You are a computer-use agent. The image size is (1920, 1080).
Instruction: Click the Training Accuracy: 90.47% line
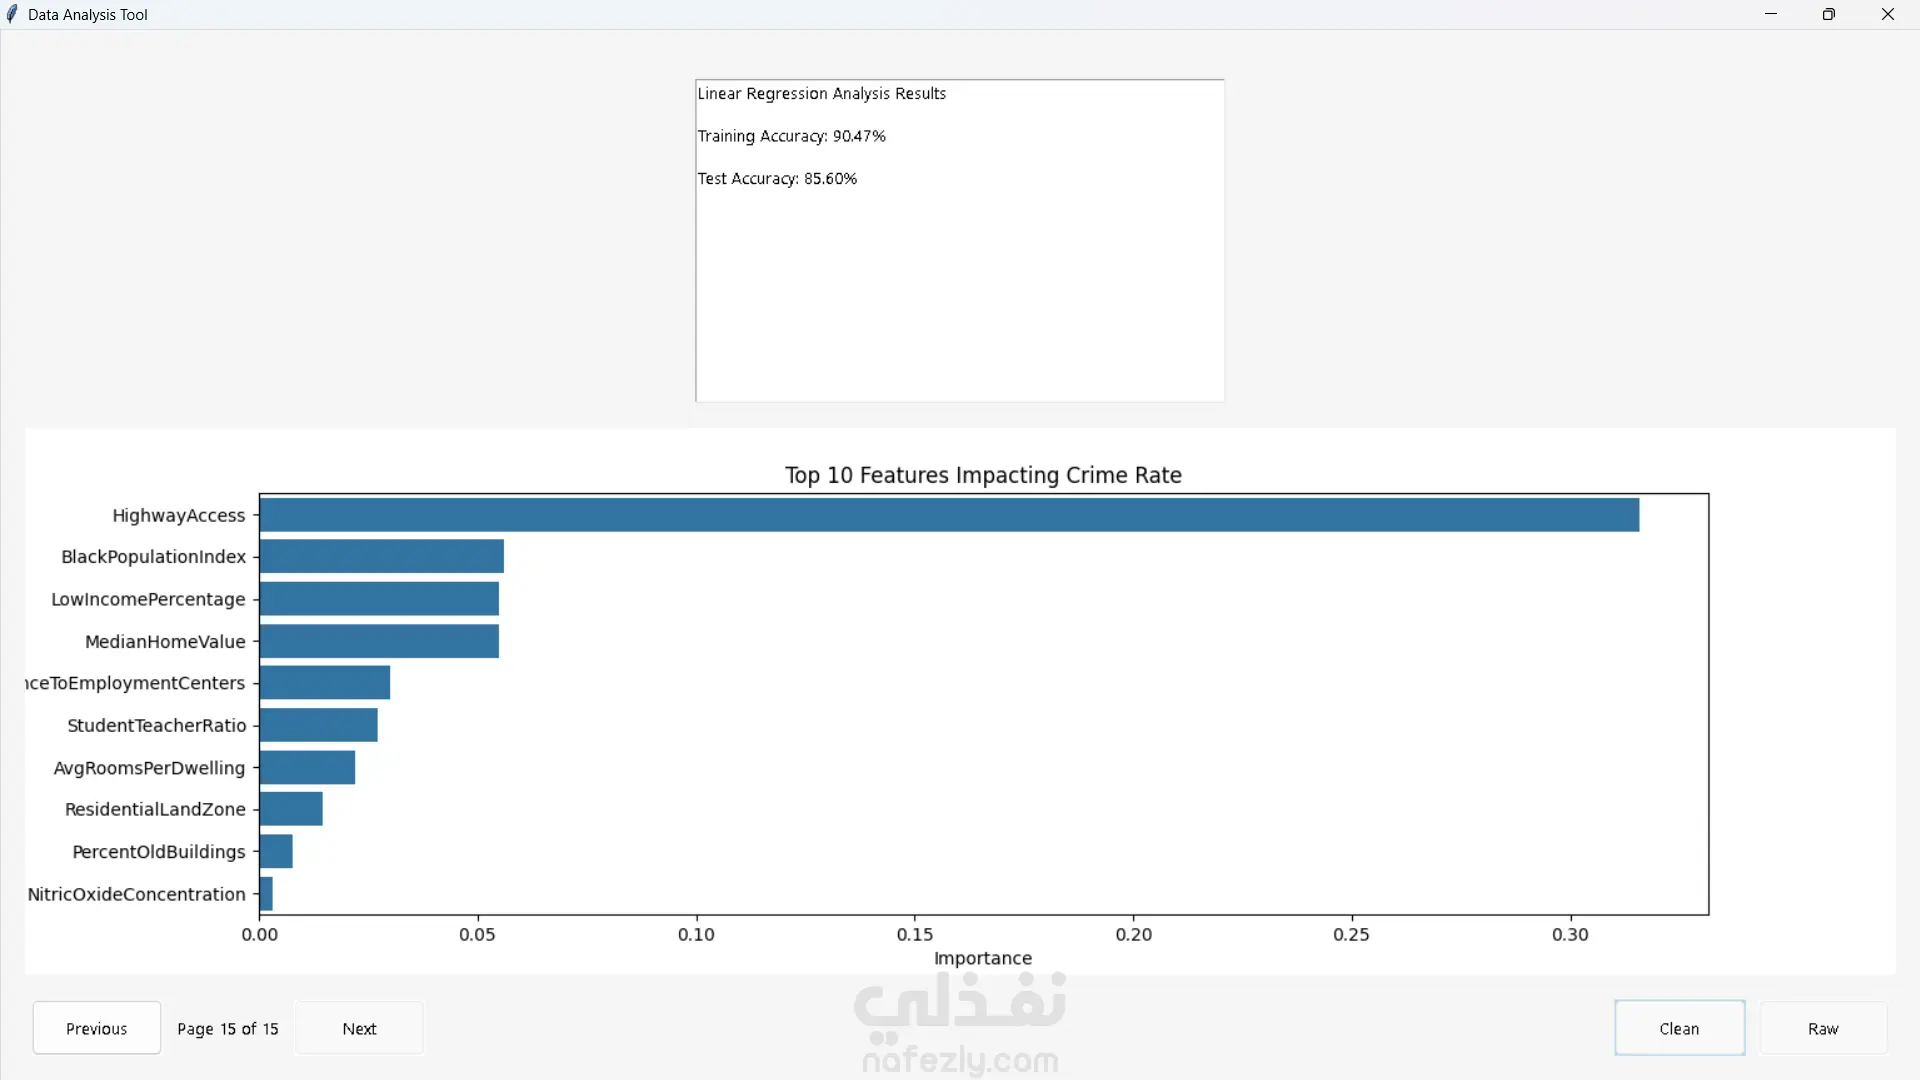791,136
